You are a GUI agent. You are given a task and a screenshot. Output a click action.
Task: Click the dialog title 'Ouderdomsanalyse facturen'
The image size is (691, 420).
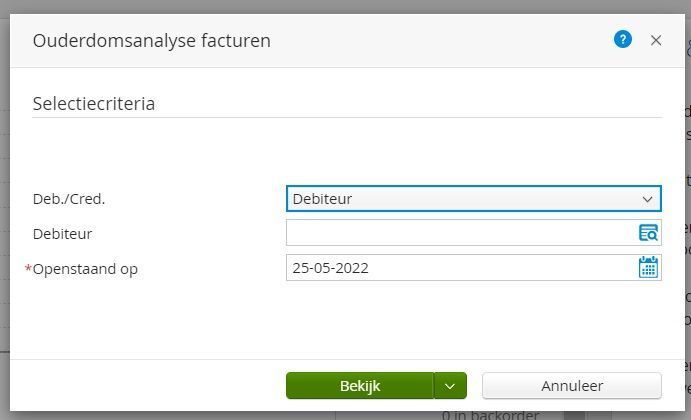pos(152,41)
